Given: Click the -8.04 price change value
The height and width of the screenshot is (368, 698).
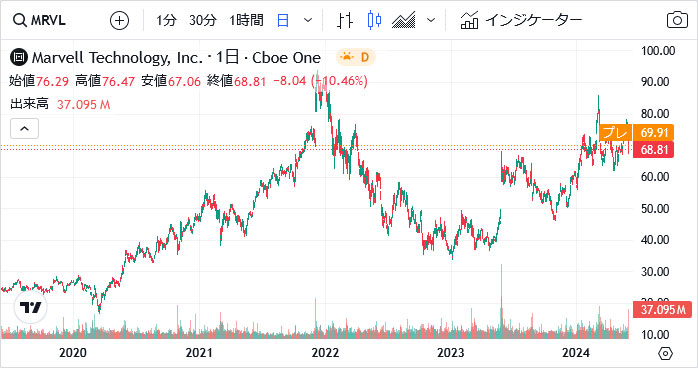Looking at the screenshot, I should 290,81.
